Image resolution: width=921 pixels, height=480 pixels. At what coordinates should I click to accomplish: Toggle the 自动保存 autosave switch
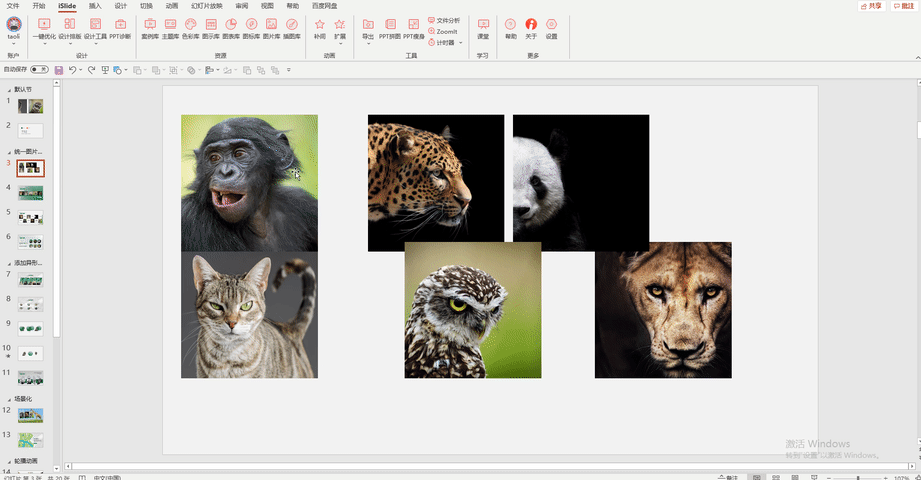click(39, 69)
